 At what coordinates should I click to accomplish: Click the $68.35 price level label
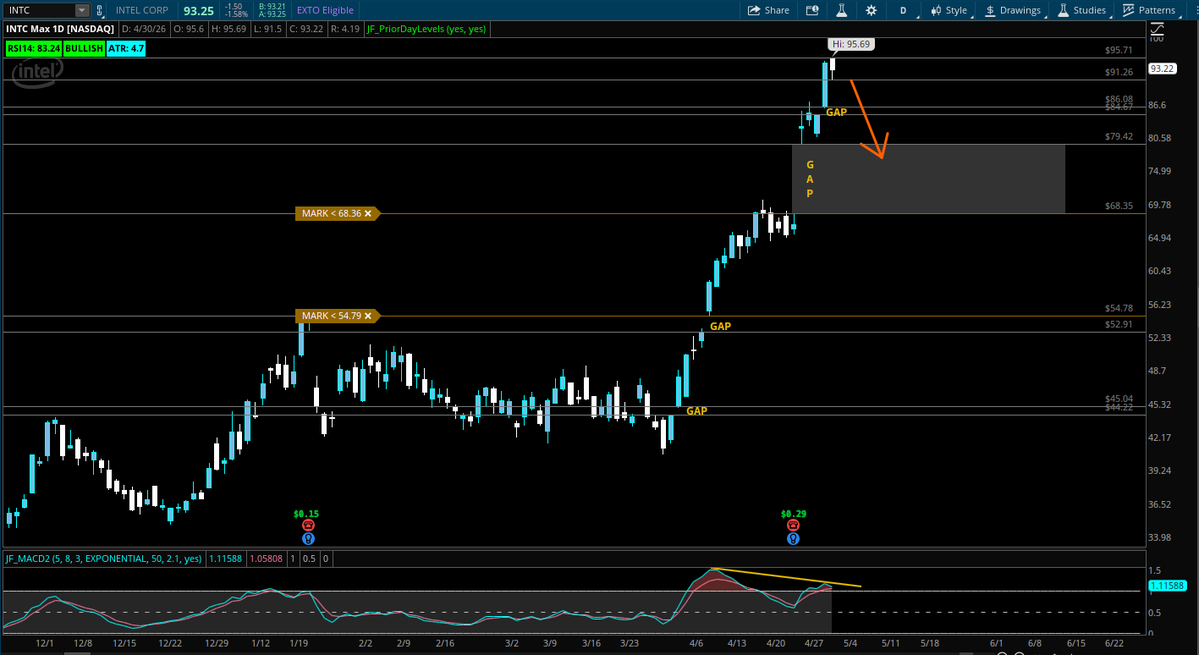(x=1119, y=206)
